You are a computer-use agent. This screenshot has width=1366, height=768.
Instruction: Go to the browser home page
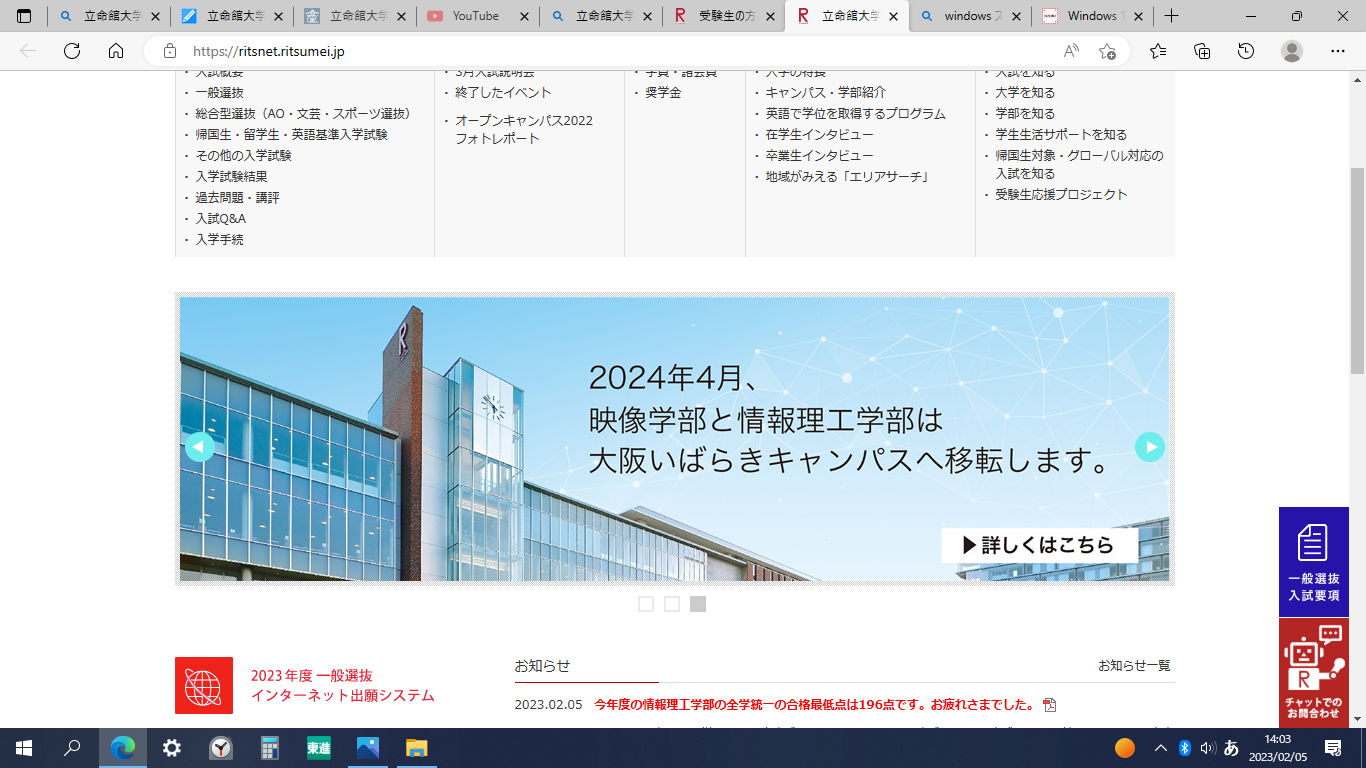(116, 51)
